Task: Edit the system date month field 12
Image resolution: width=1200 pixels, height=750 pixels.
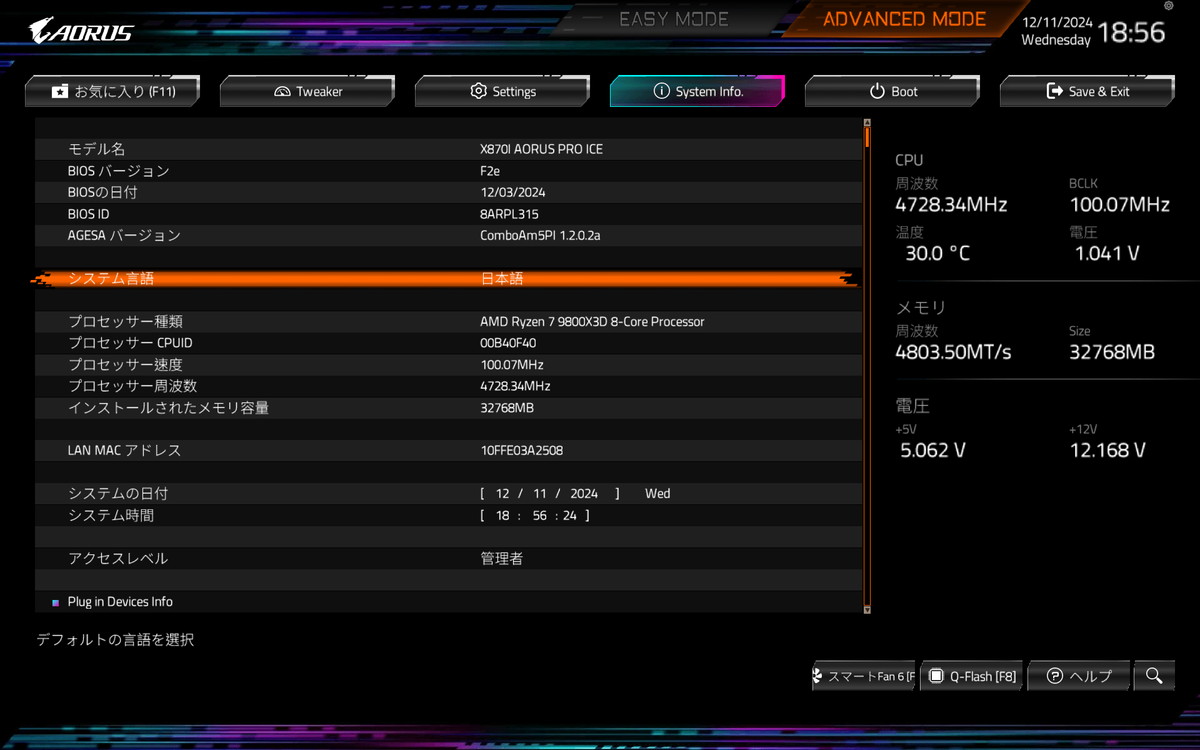Action: [503, 494]
